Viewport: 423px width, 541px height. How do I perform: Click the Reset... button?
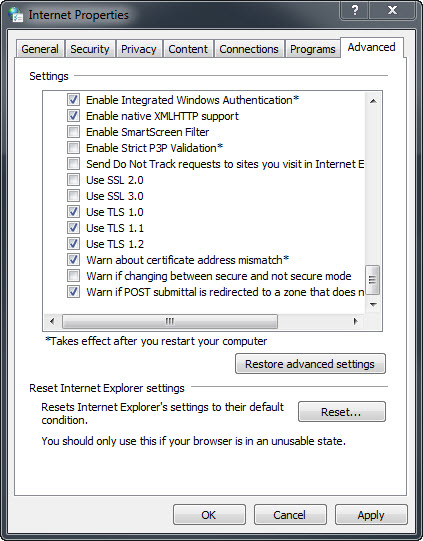pyautogui.click(x=342, y=412)
